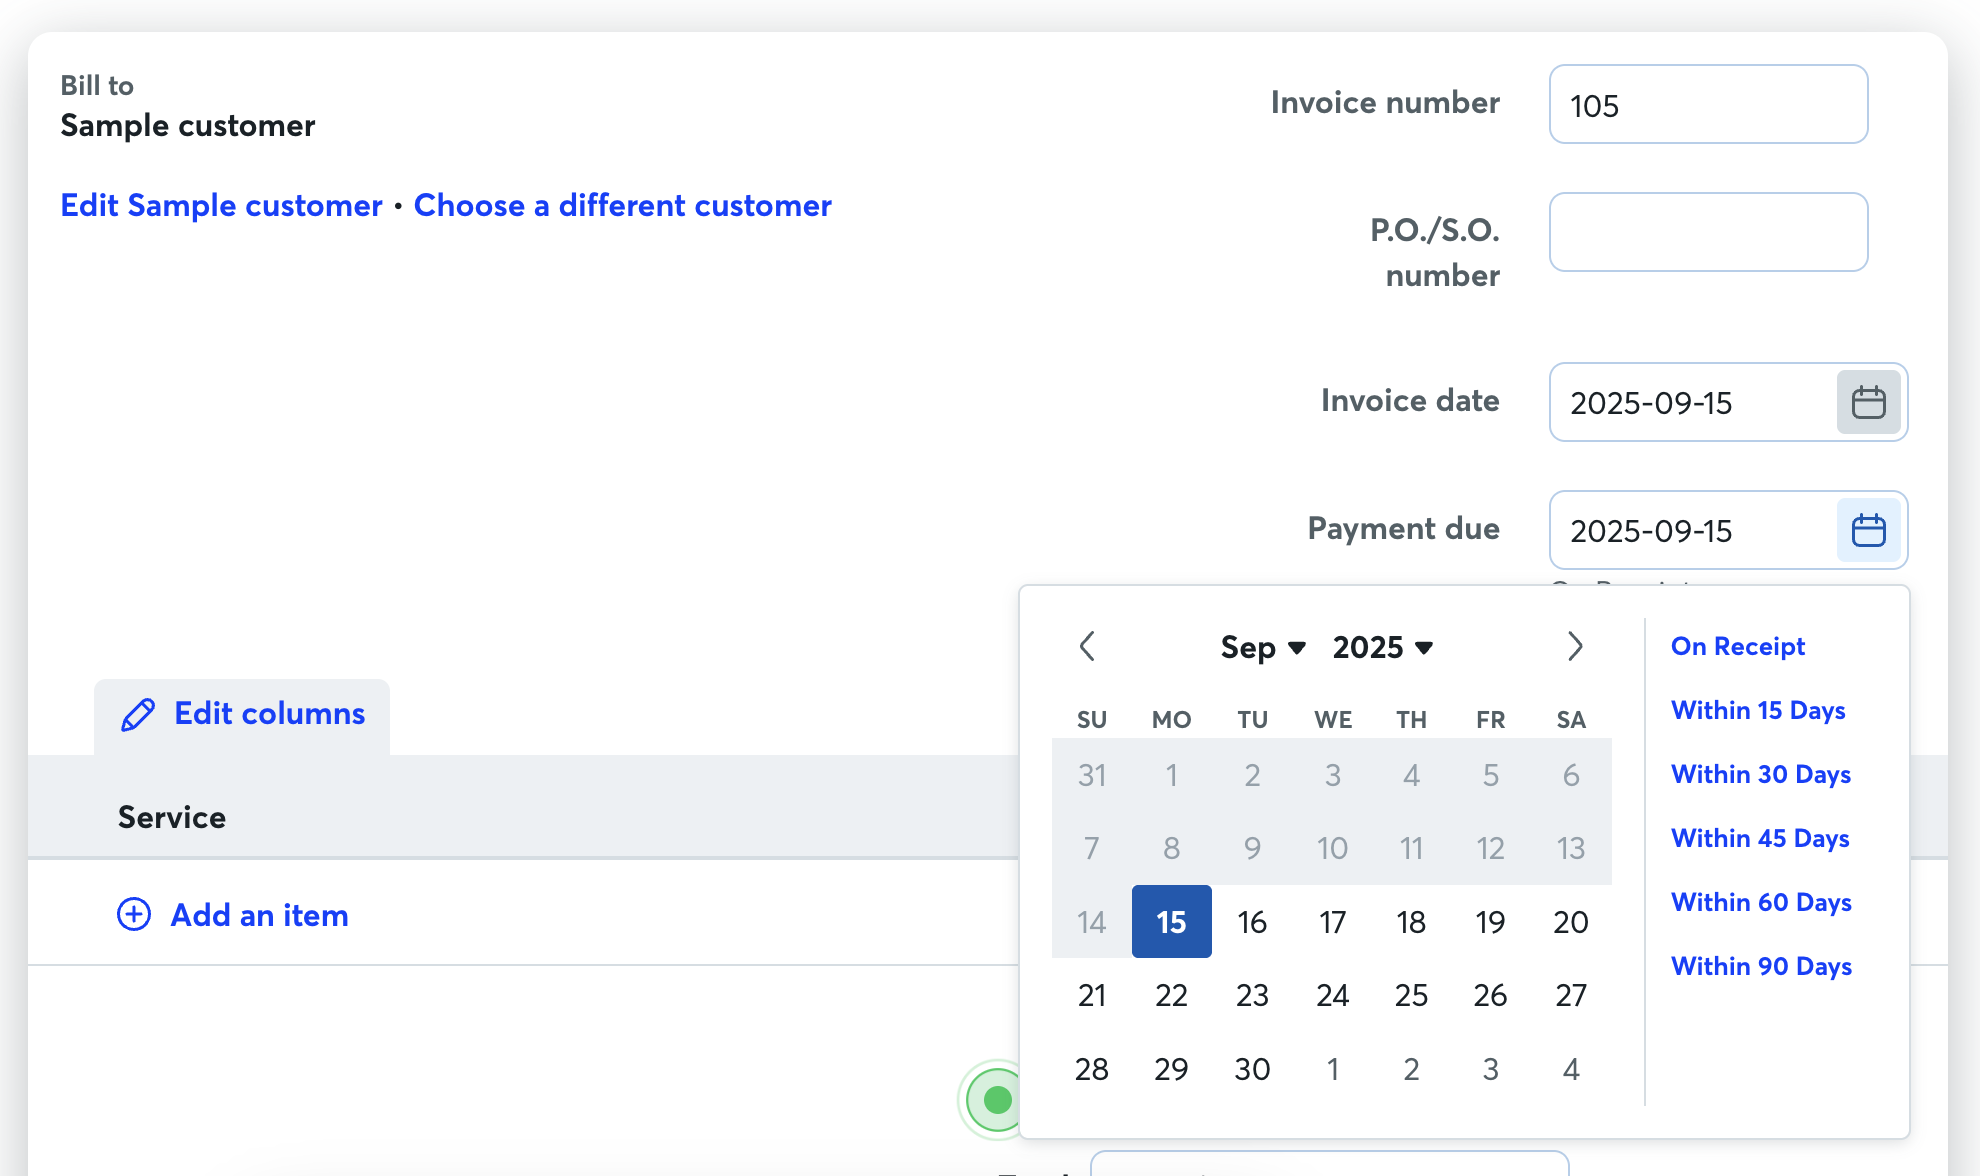This screenshot has width=1980, height=1176.
Task: Open the Sep month dropdown
Action: click(1263, 647)
